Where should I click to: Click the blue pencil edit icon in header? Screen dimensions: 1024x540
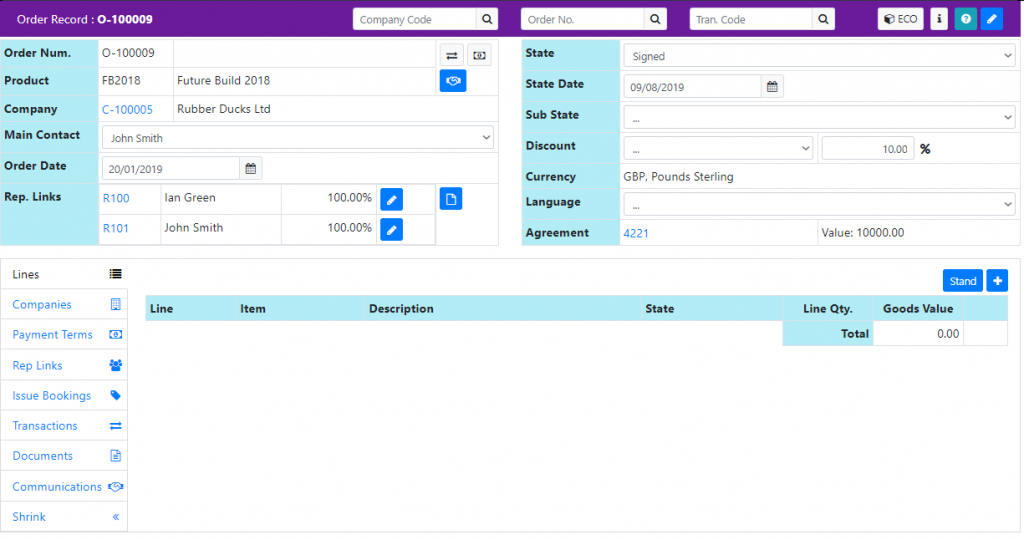[991, 19]
